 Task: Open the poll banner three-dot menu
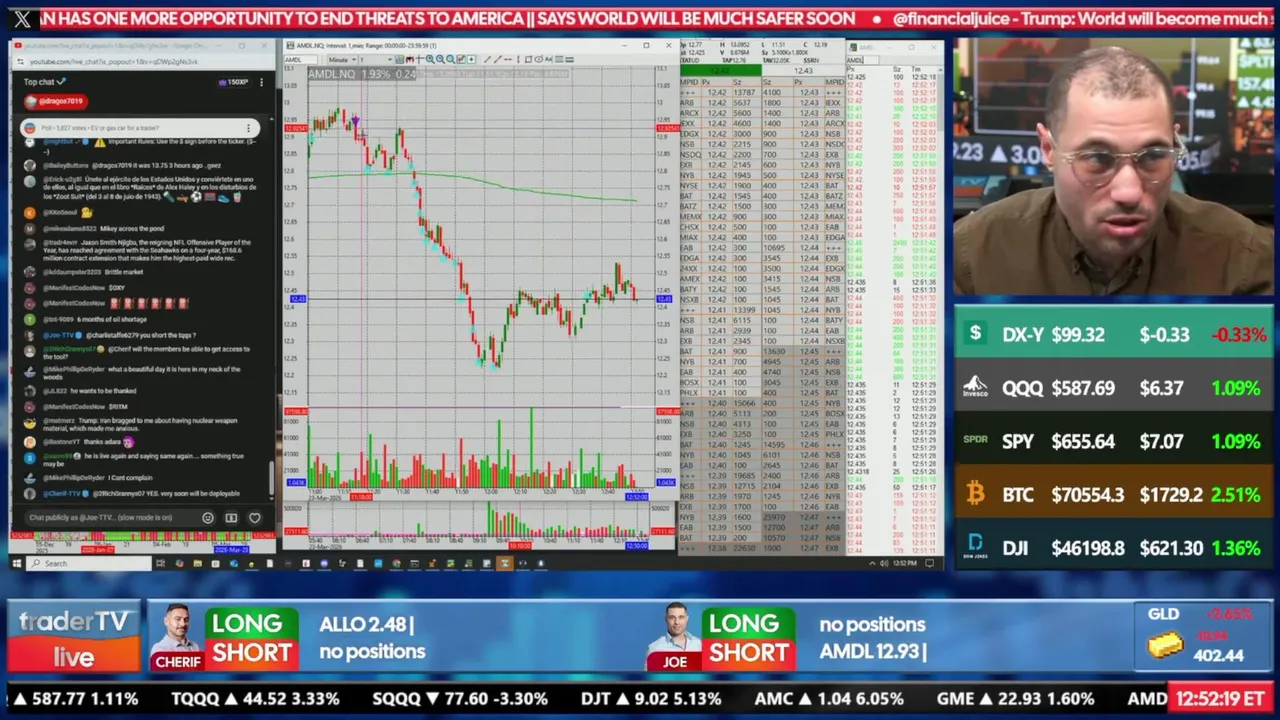point(249,128)
